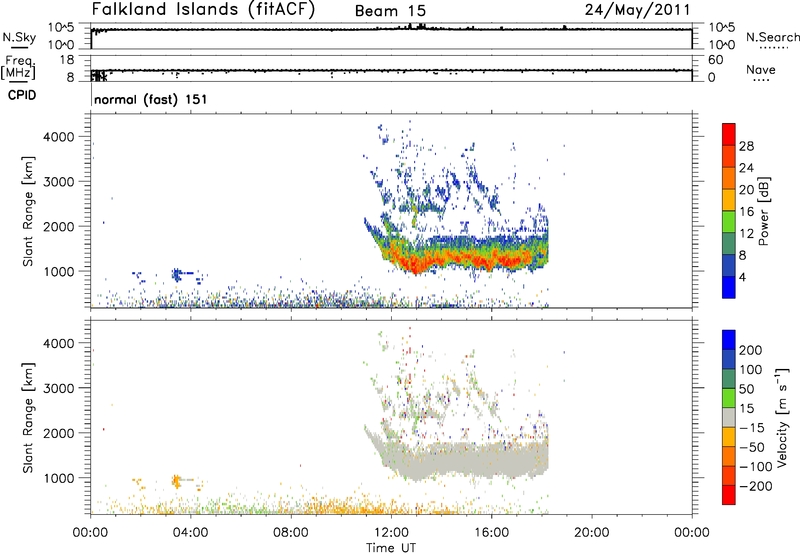Screen dimensions: 800x554
Task: Click the 'Velocity [m s-1]' color bar label
Action: pyautogui.click(x=783, y=417)
